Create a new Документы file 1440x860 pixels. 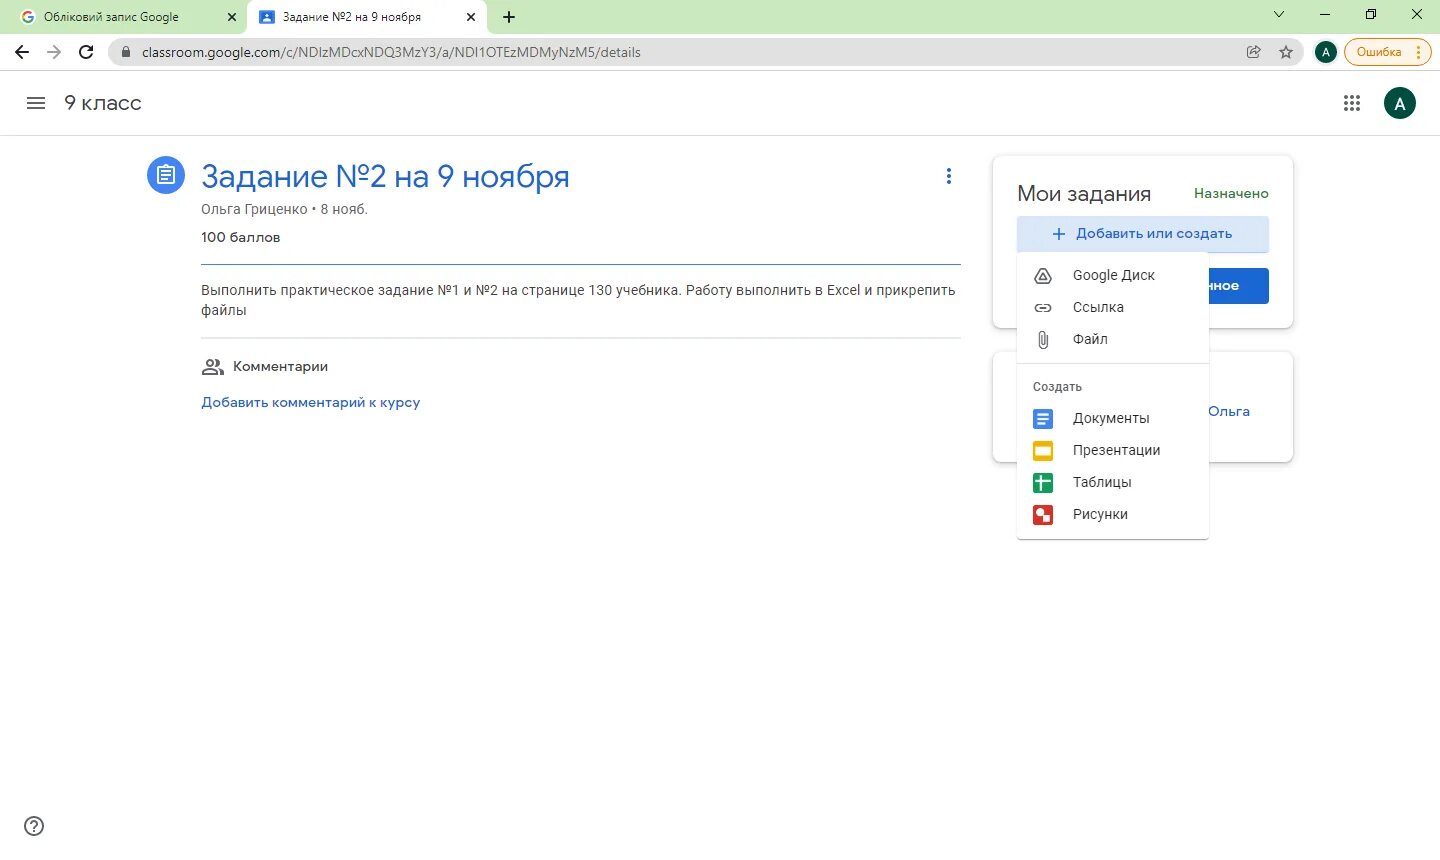click(x=1113, y=419)
